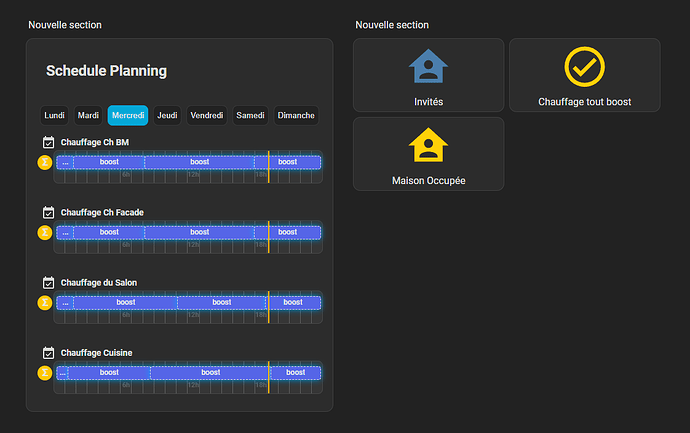690x433 pixels.
Task: Click the yellow hourglass icon on Chauffage Ch Facade row
Action: [x=44, y=232]
